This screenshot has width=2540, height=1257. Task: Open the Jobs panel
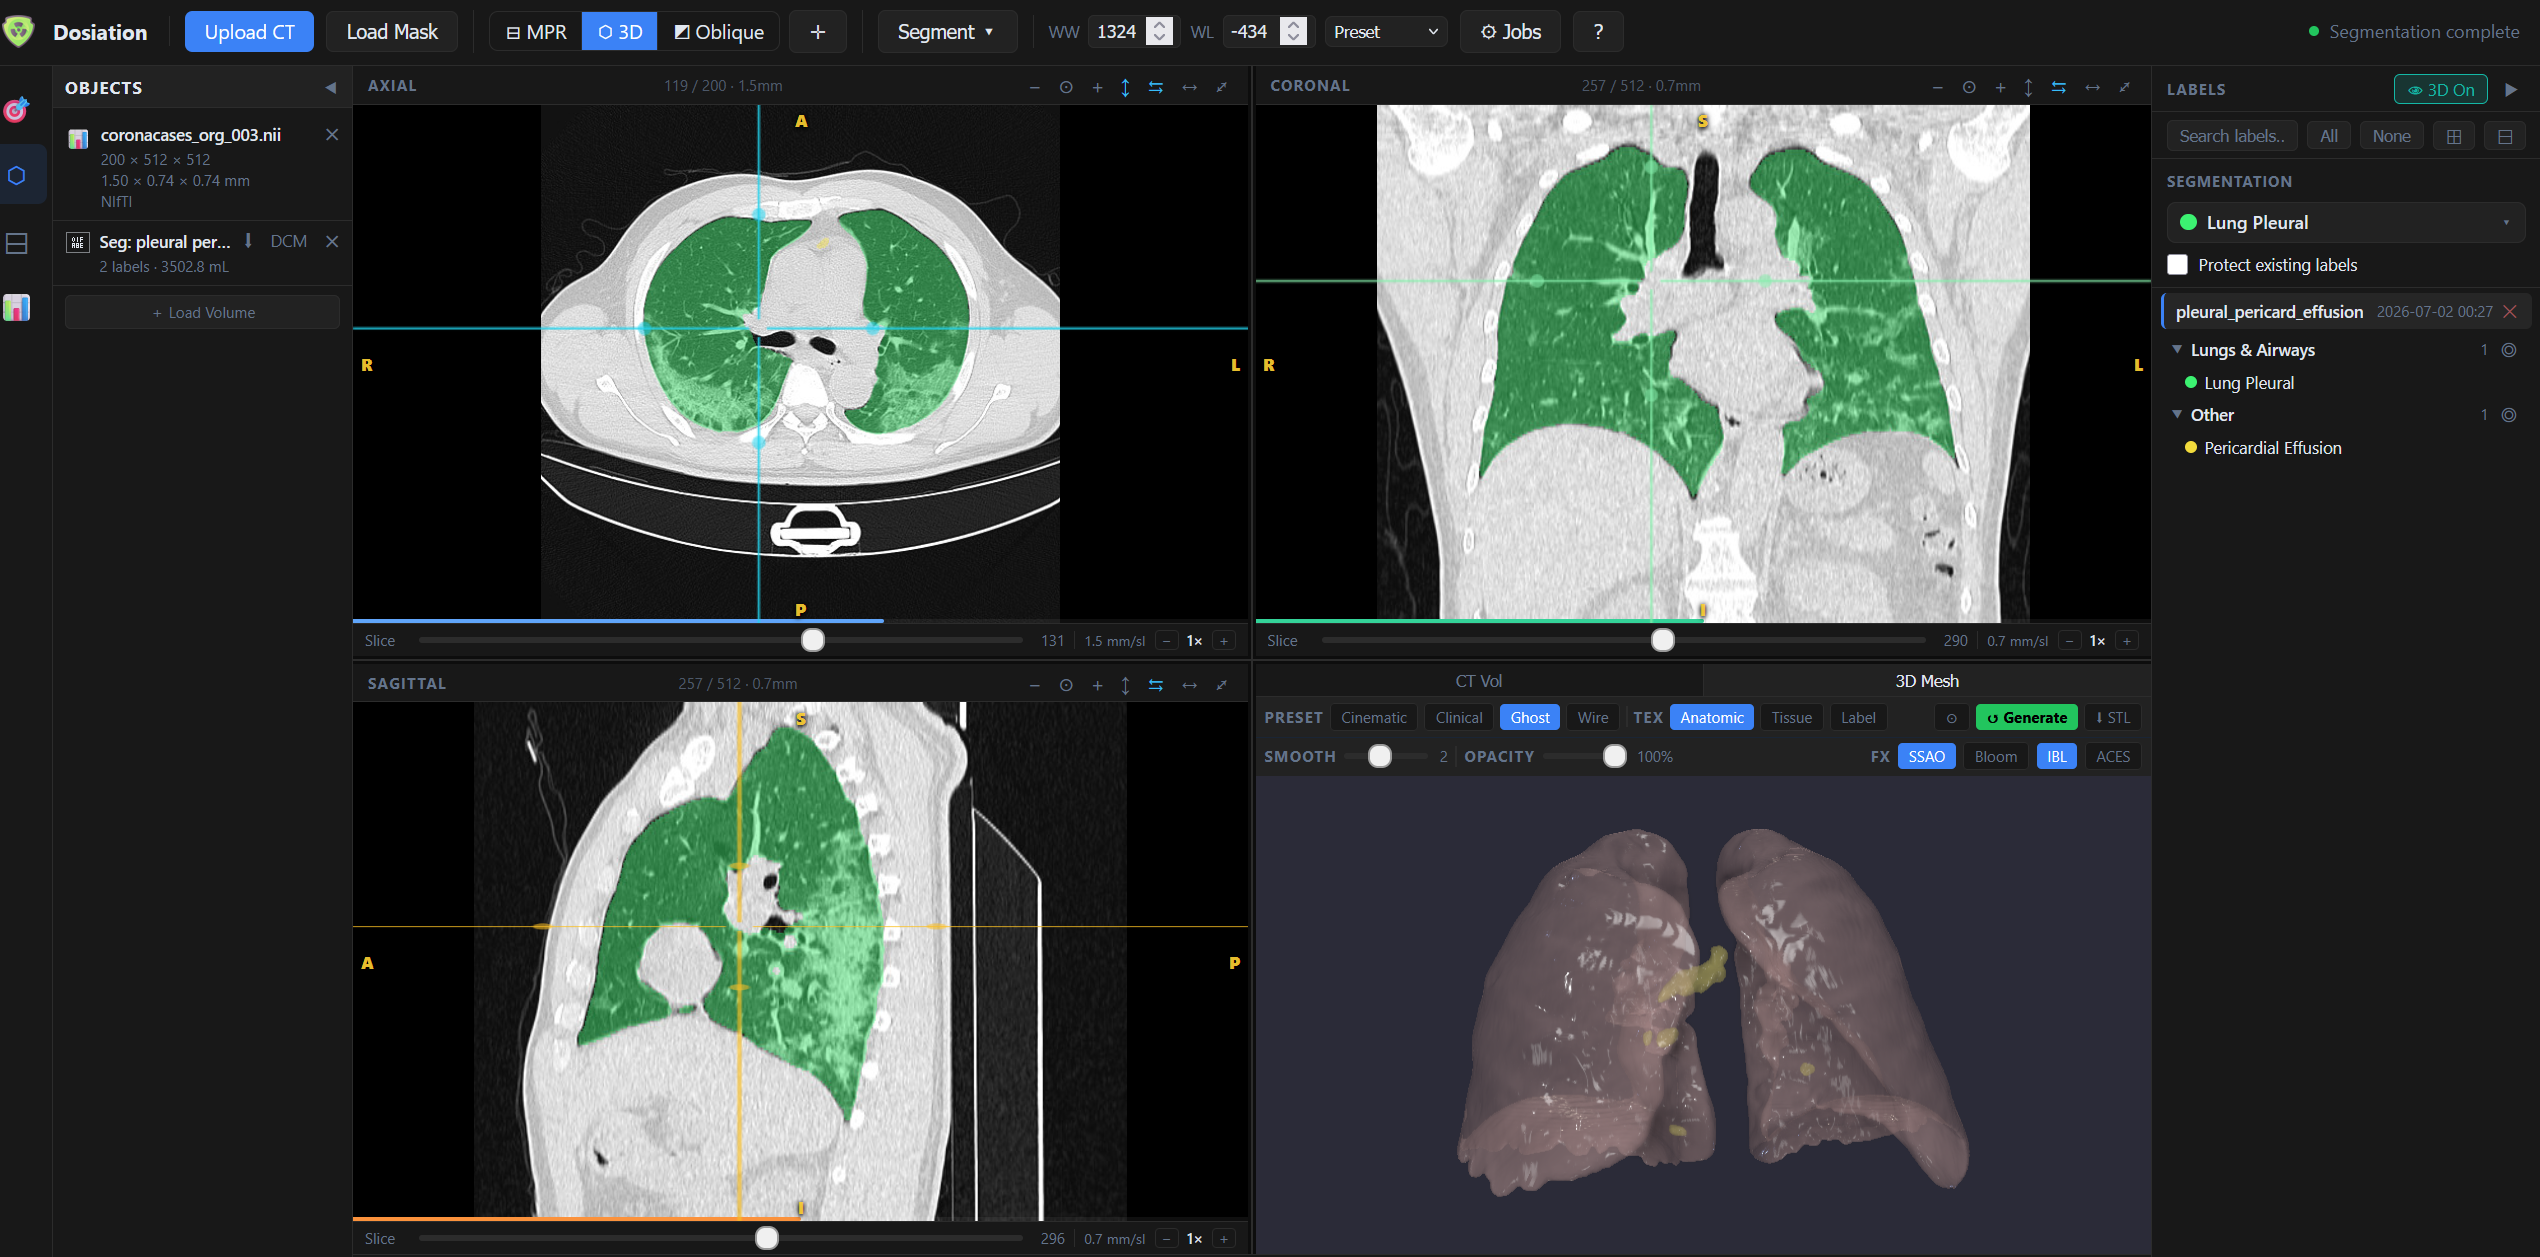click(1510, 32)
